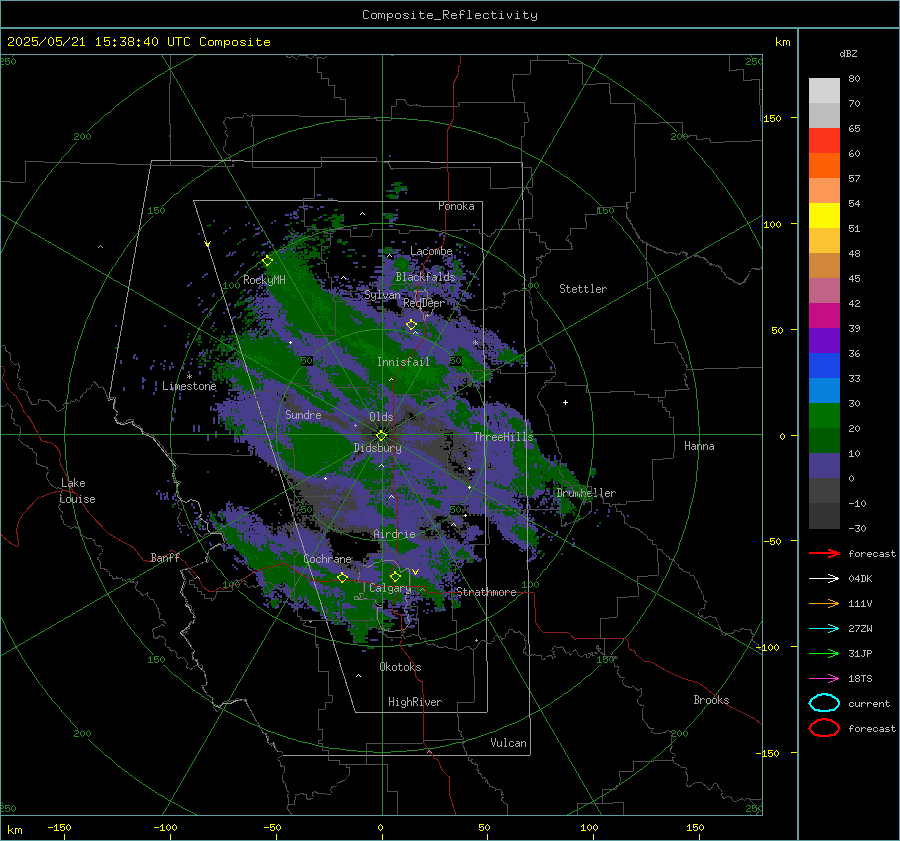Click the yellow diamond marker above Calgary
Image resolution: width=900 pixels, height=841 pixels.
(x=395, y=576)
